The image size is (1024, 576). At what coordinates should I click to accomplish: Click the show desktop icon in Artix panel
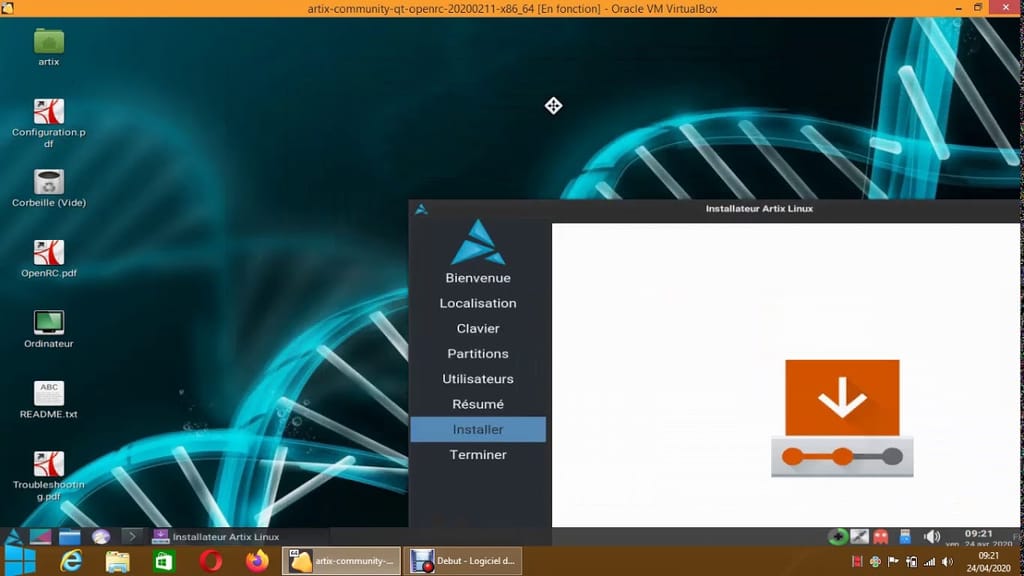(x=40, y=537)
